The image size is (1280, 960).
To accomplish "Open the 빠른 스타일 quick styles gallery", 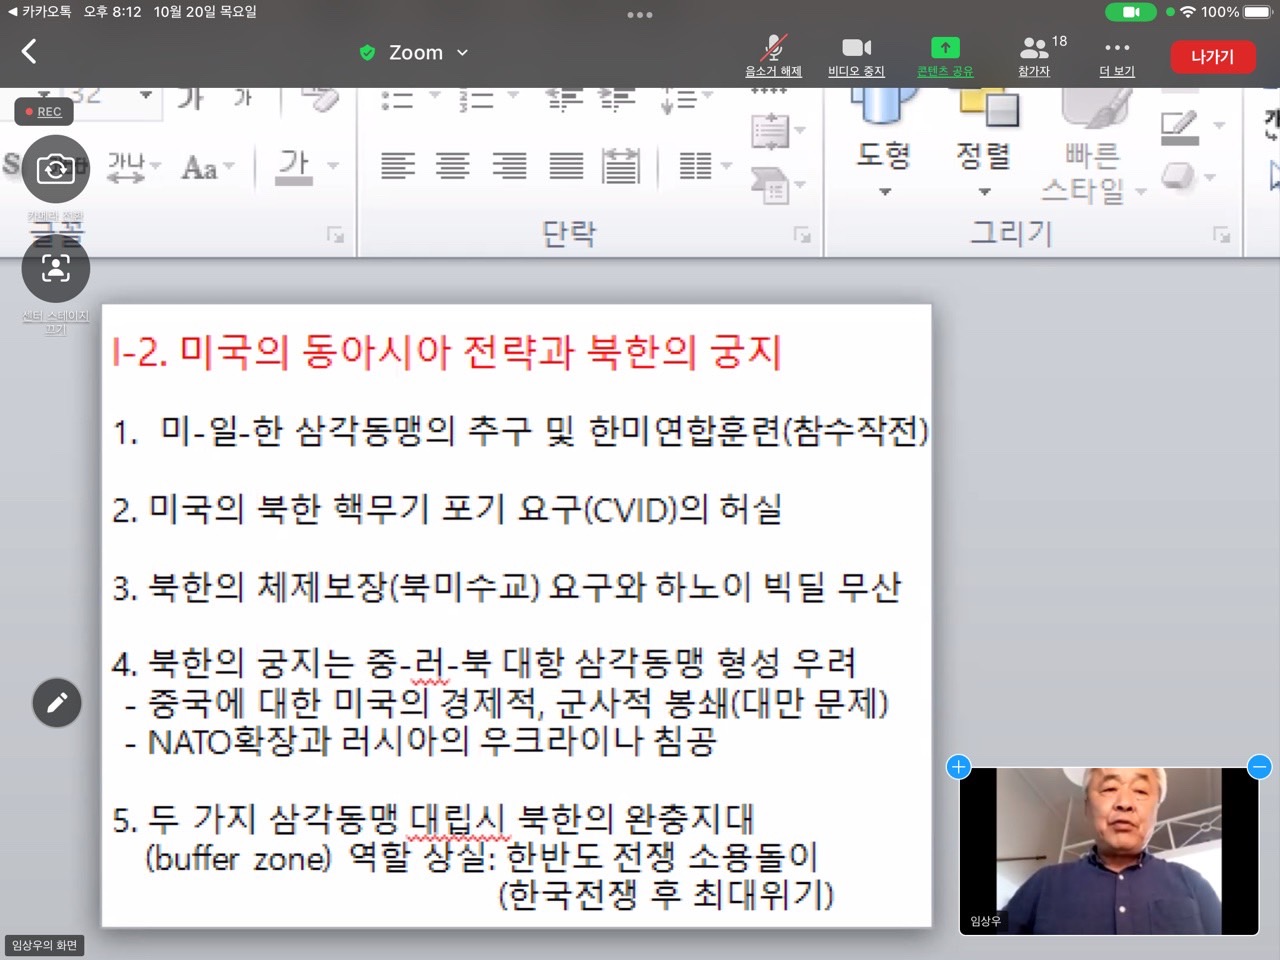I will [x=1093, y=148].
